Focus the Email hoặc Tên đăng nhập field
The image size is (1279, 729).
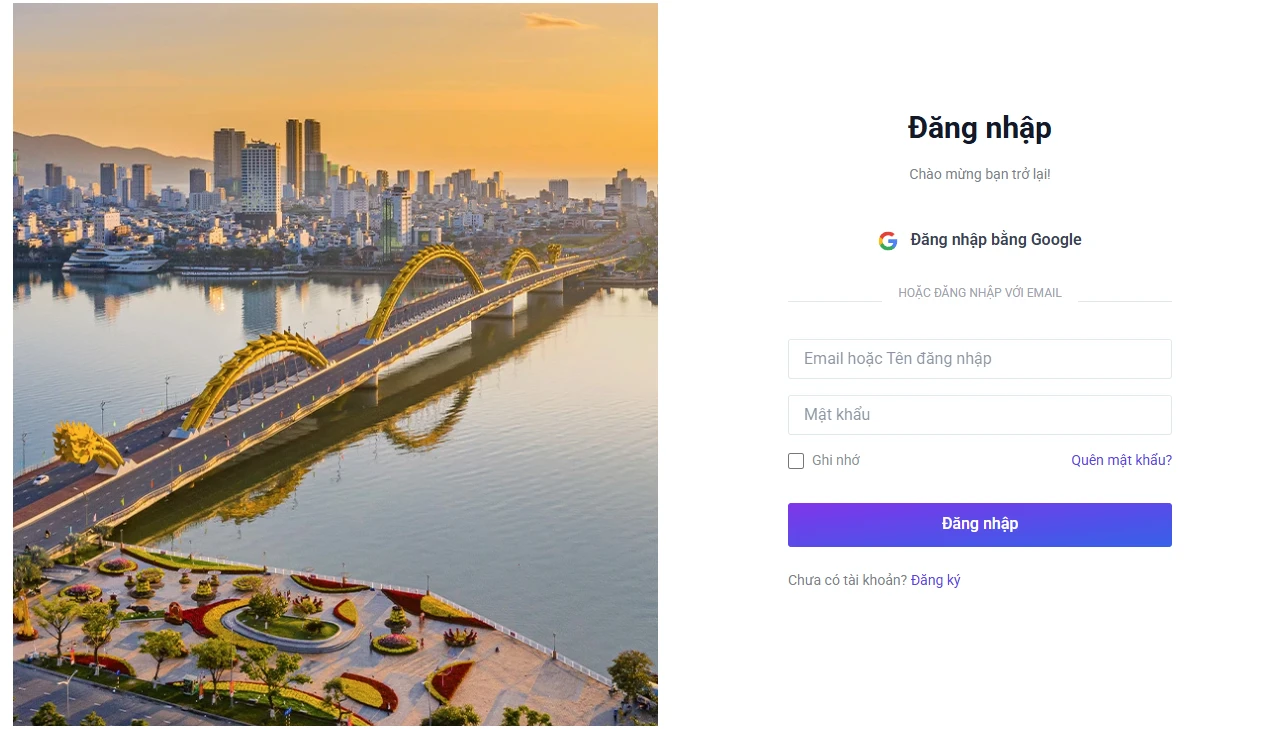(979, 359)
